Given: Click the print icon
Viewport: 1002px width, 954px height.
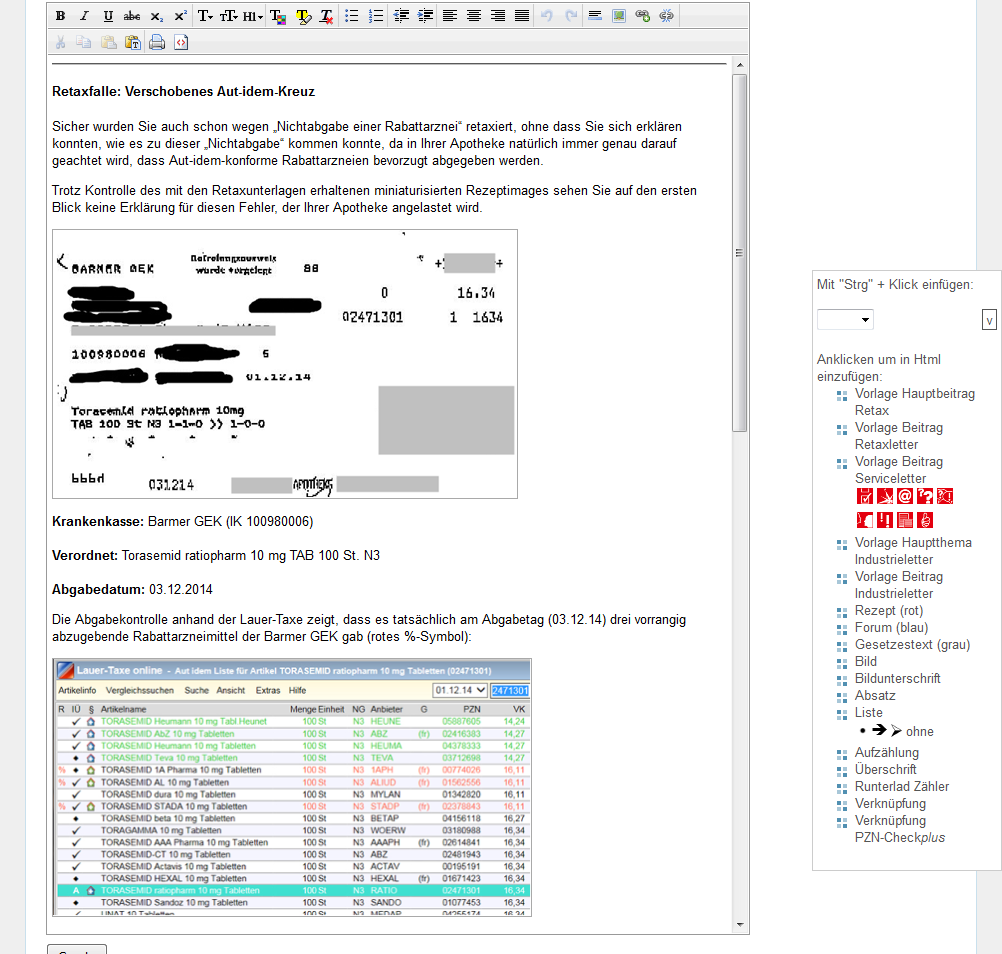Looking at the screenshot, I should click(x=157, y=42).
